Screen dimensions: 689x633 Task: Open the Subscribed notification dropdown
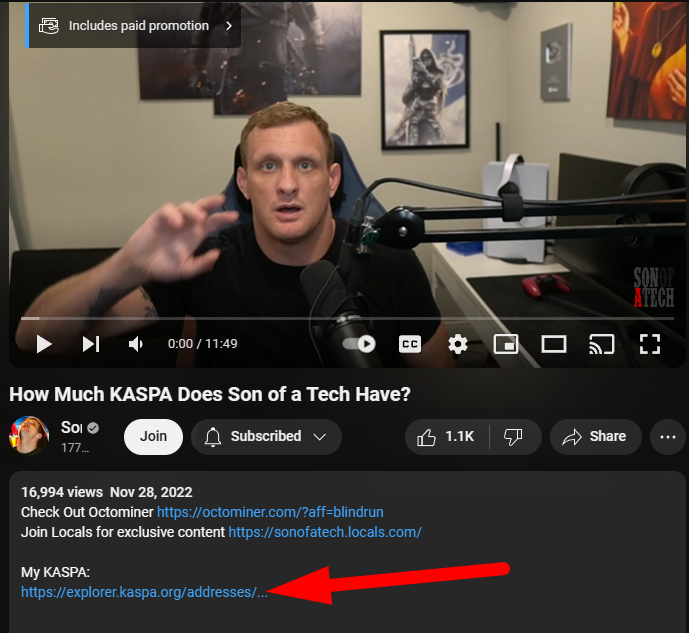(x=266, y=437)
